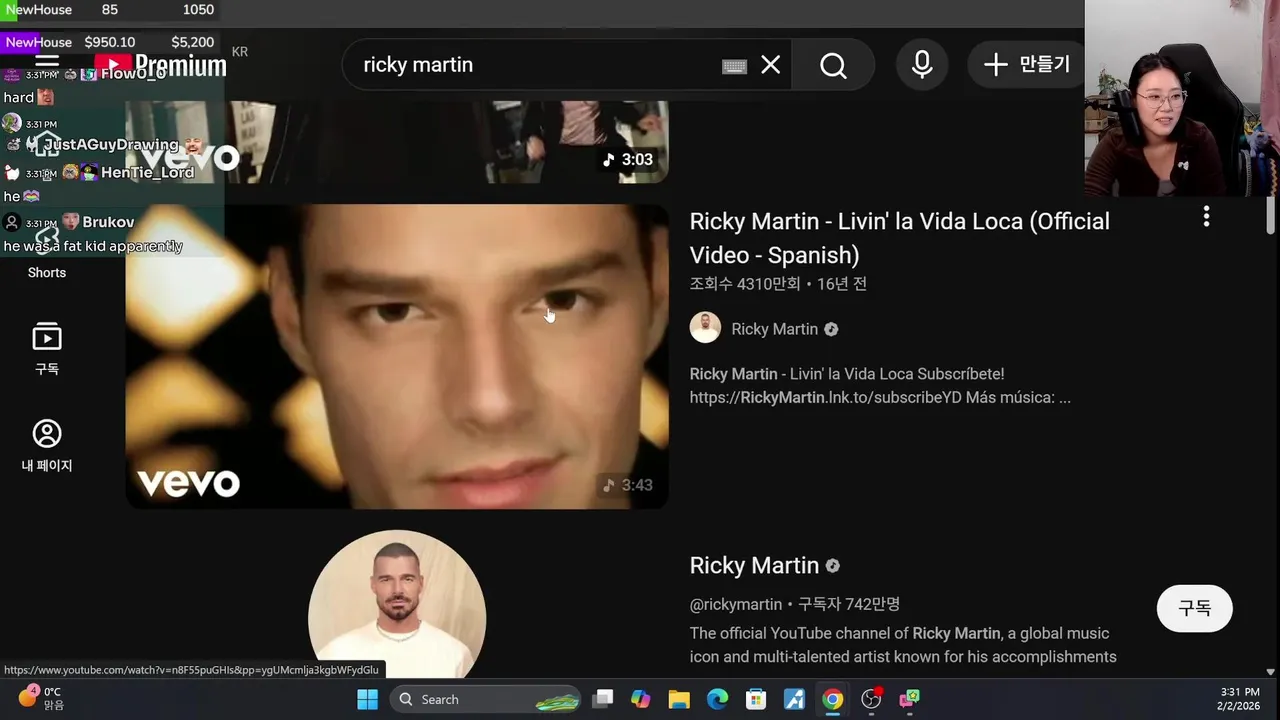Image resolution: width=1280 pixels, height=720 pixels.
Task: Open Task View on the taskbar
Action: point(602,699)
